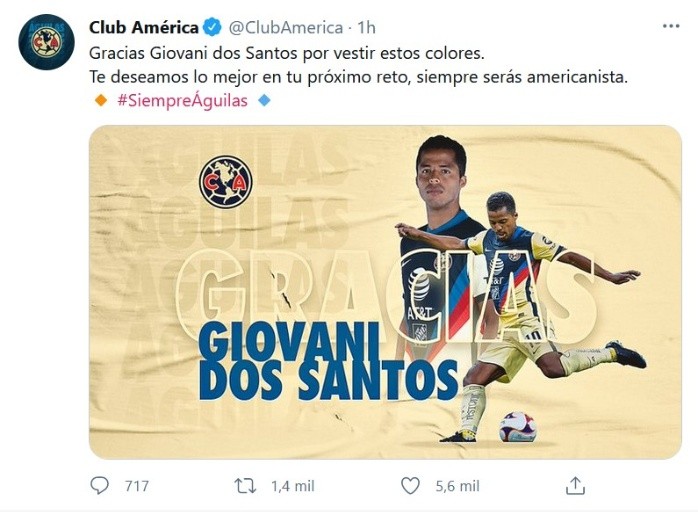Image resolution: width=698 pixels, height=515 pixels.
Task: Click the share upload icon
Action: point(575,486)
